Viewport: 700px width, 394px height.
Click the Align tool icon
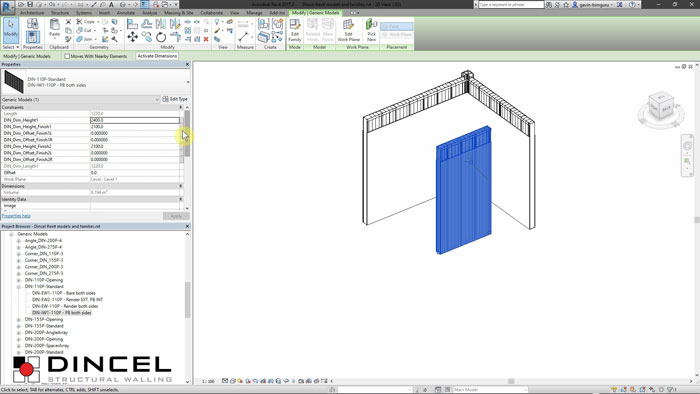133,24
